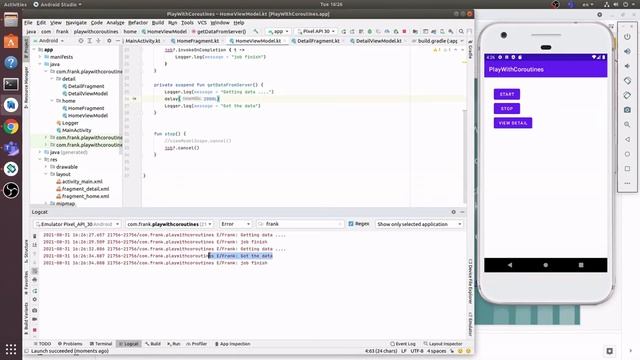Screen dimensions: 640x360
Task: Click the Logcat print icon
Action: point(35,280)
